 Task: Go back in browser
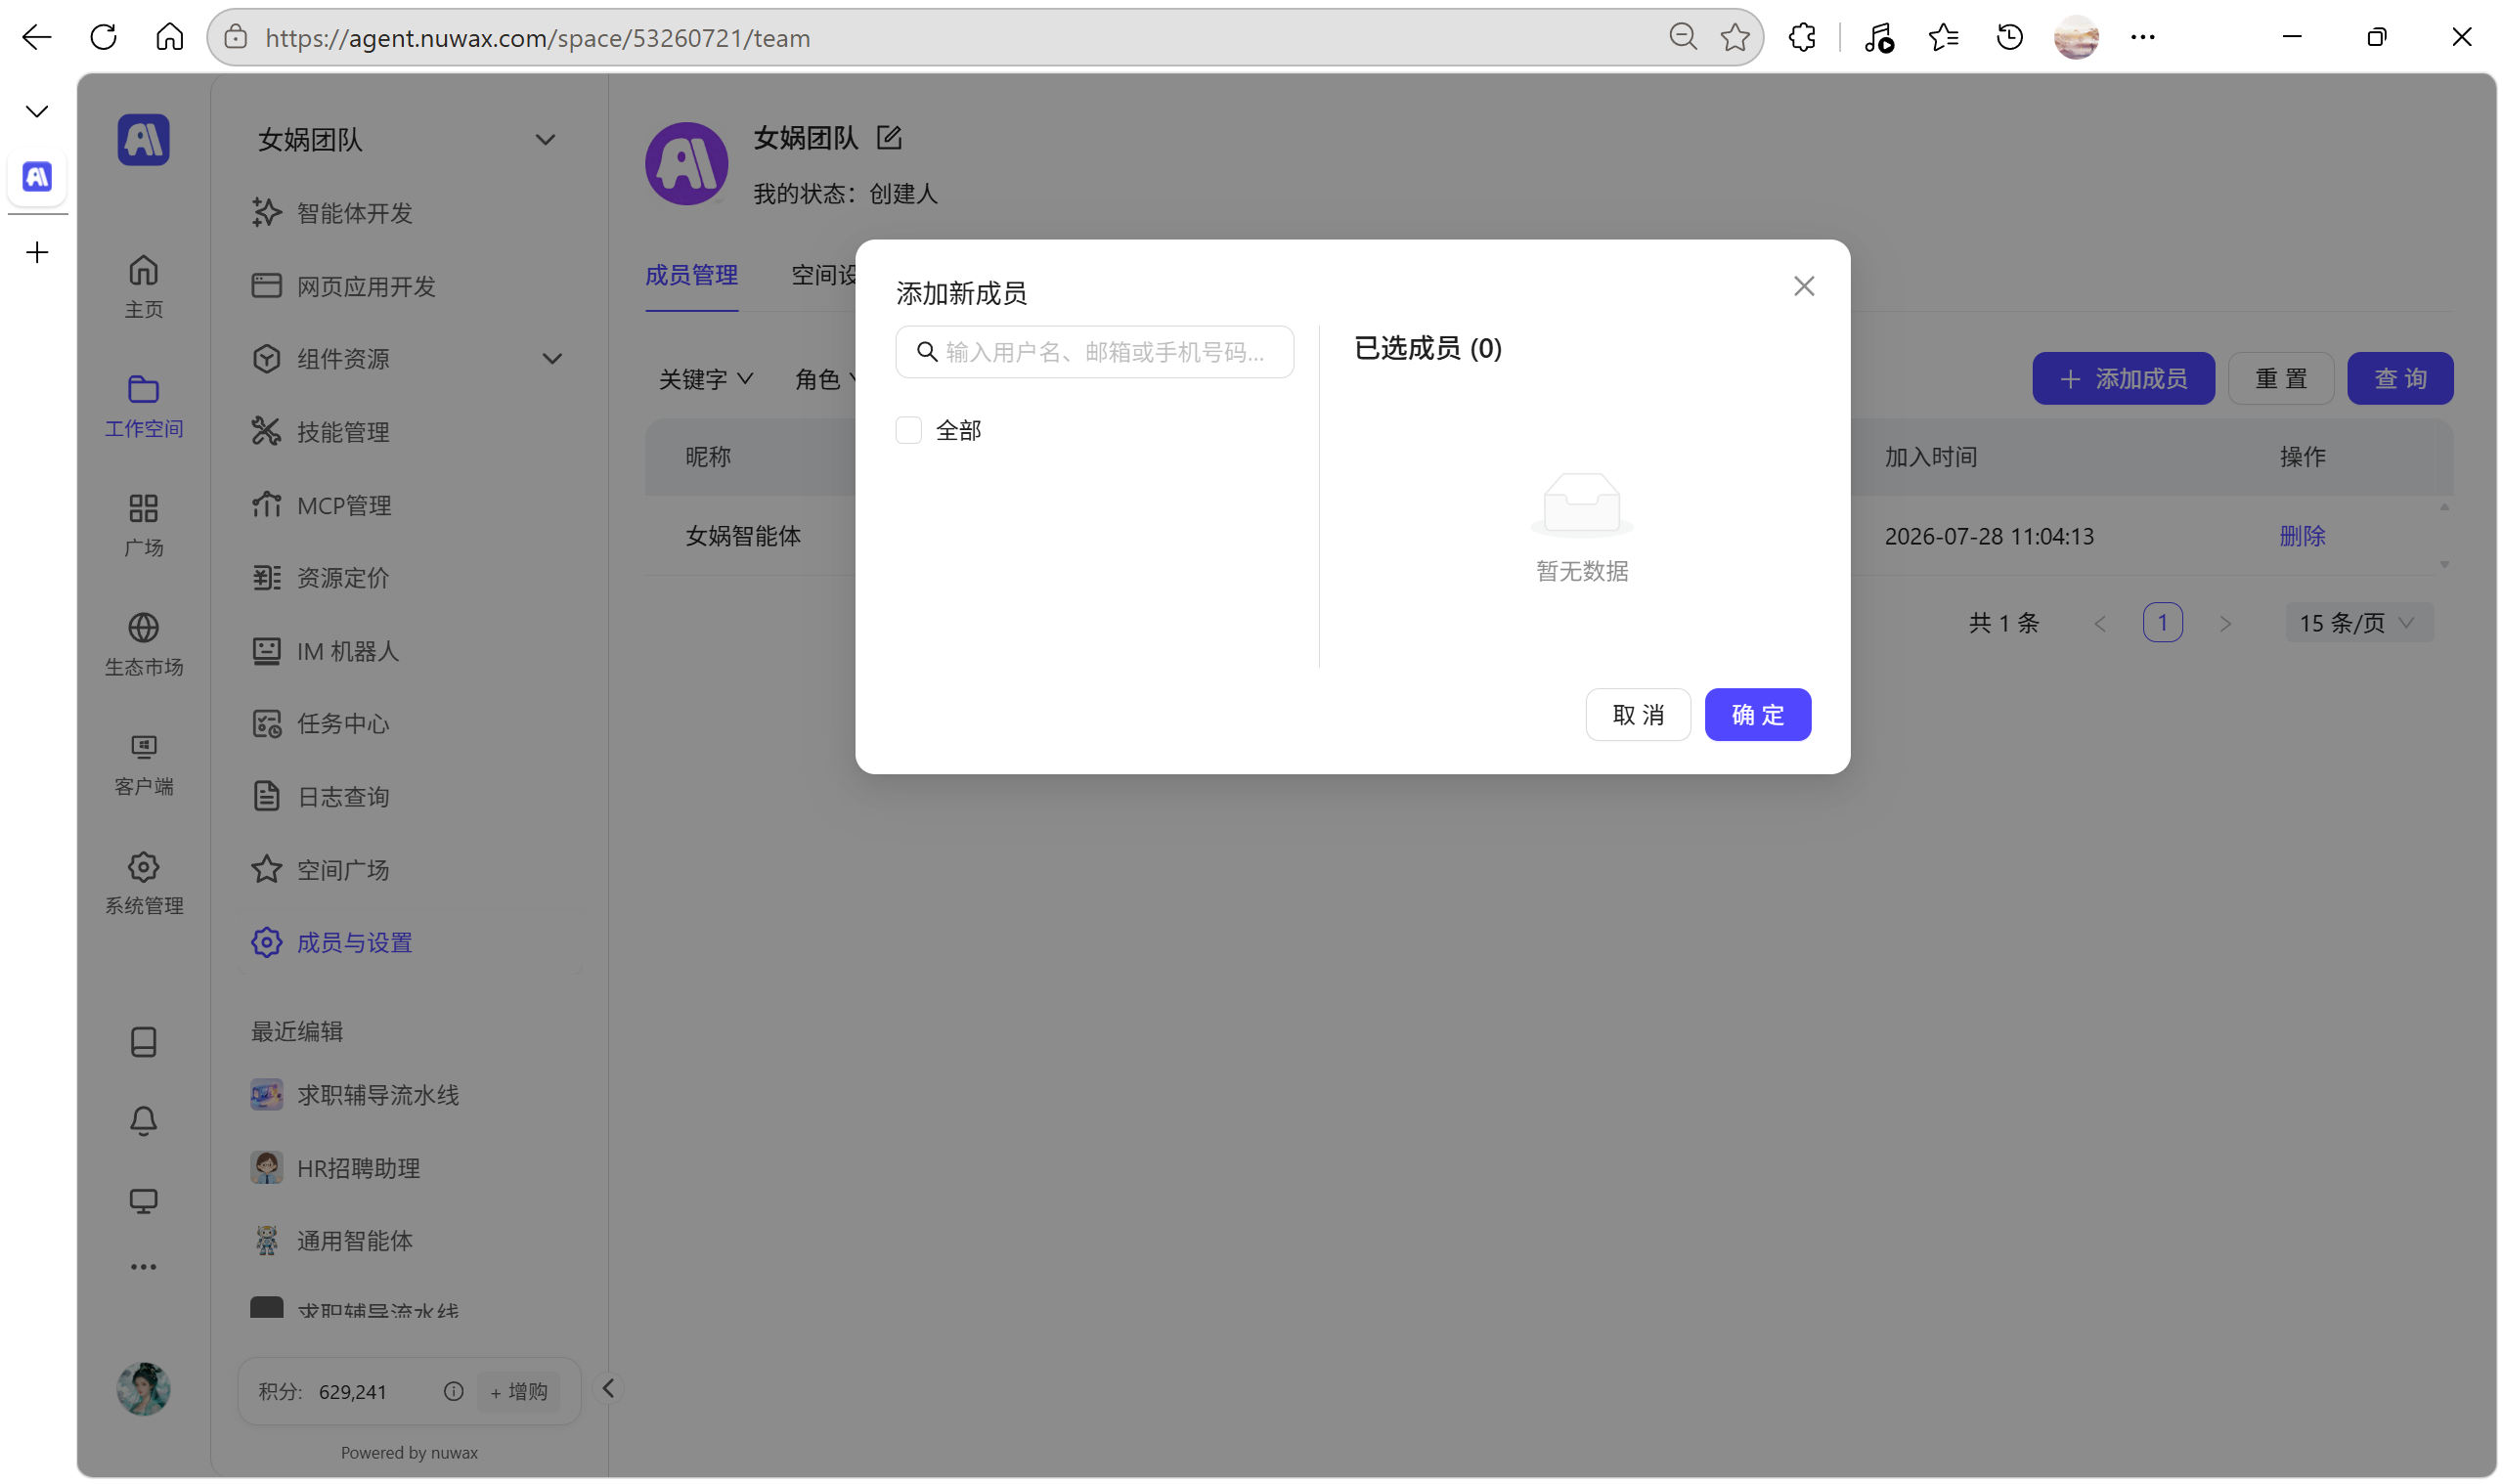(x=37, y=37)
